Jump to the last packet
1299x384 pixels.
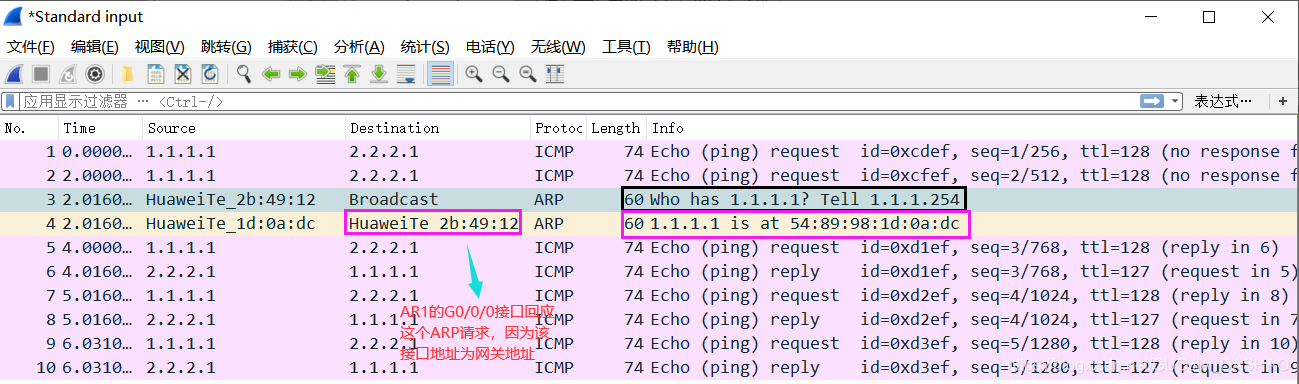[379, 74]
